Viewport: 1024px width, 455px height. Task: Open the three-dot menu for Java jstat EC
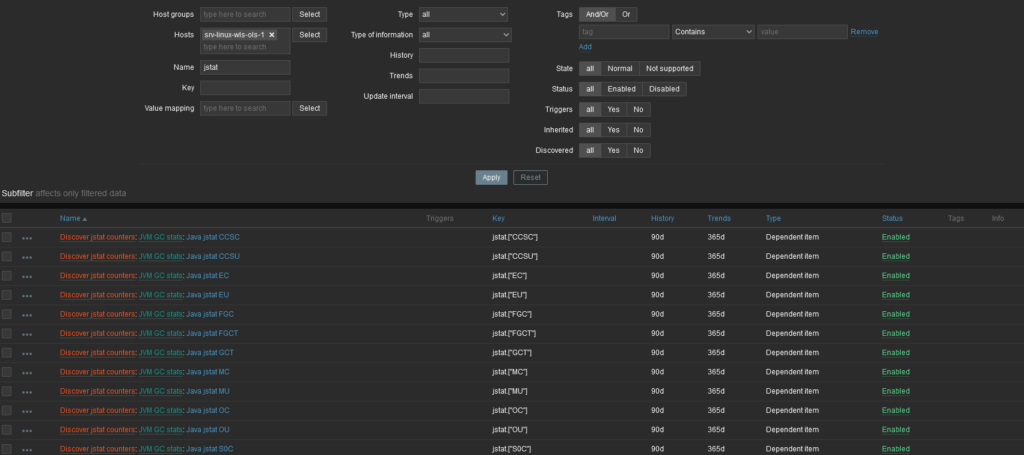pos(27,276)
